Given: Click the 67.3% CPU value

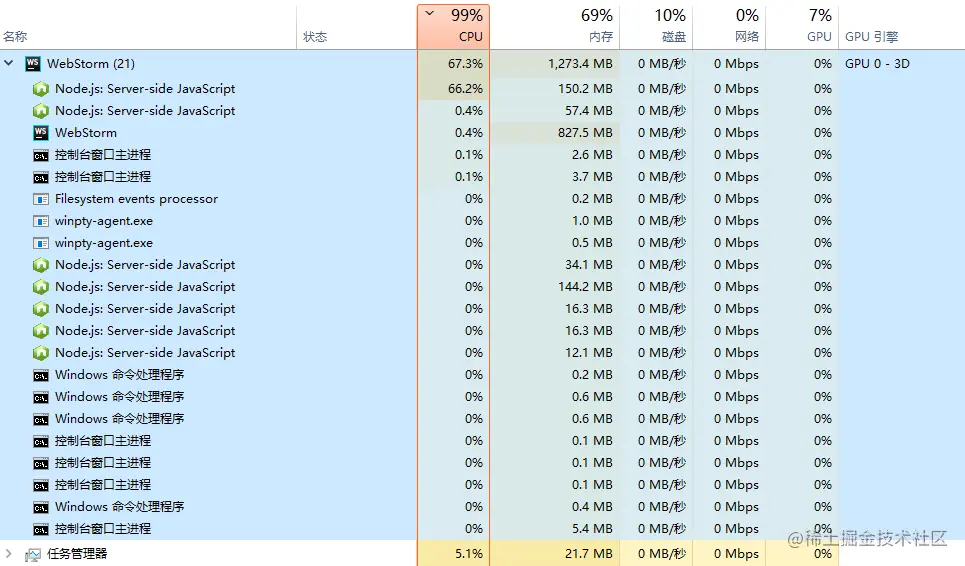Looking at the screenshot, I should [x=465, y=63].
